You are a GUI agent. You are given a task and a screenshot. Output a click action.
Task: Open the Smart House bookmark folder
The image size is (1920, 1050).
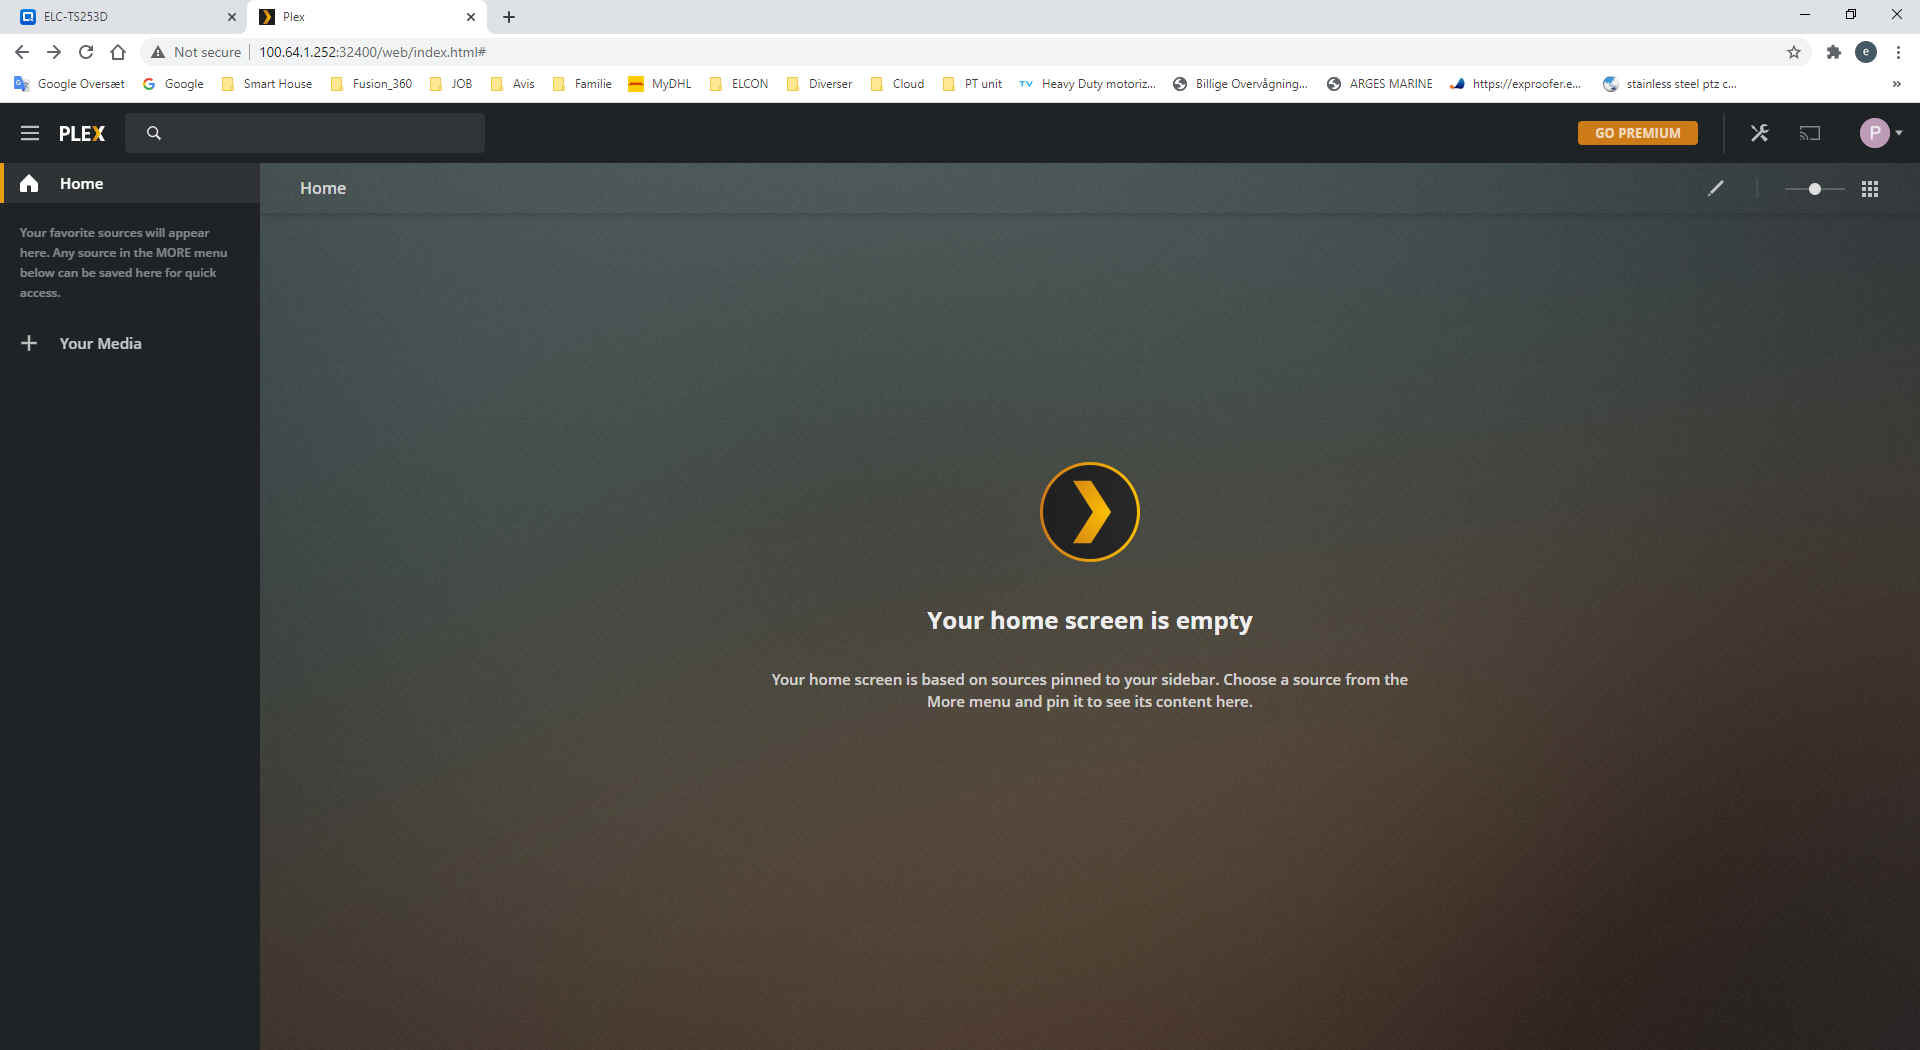click(x=266, y=84)
